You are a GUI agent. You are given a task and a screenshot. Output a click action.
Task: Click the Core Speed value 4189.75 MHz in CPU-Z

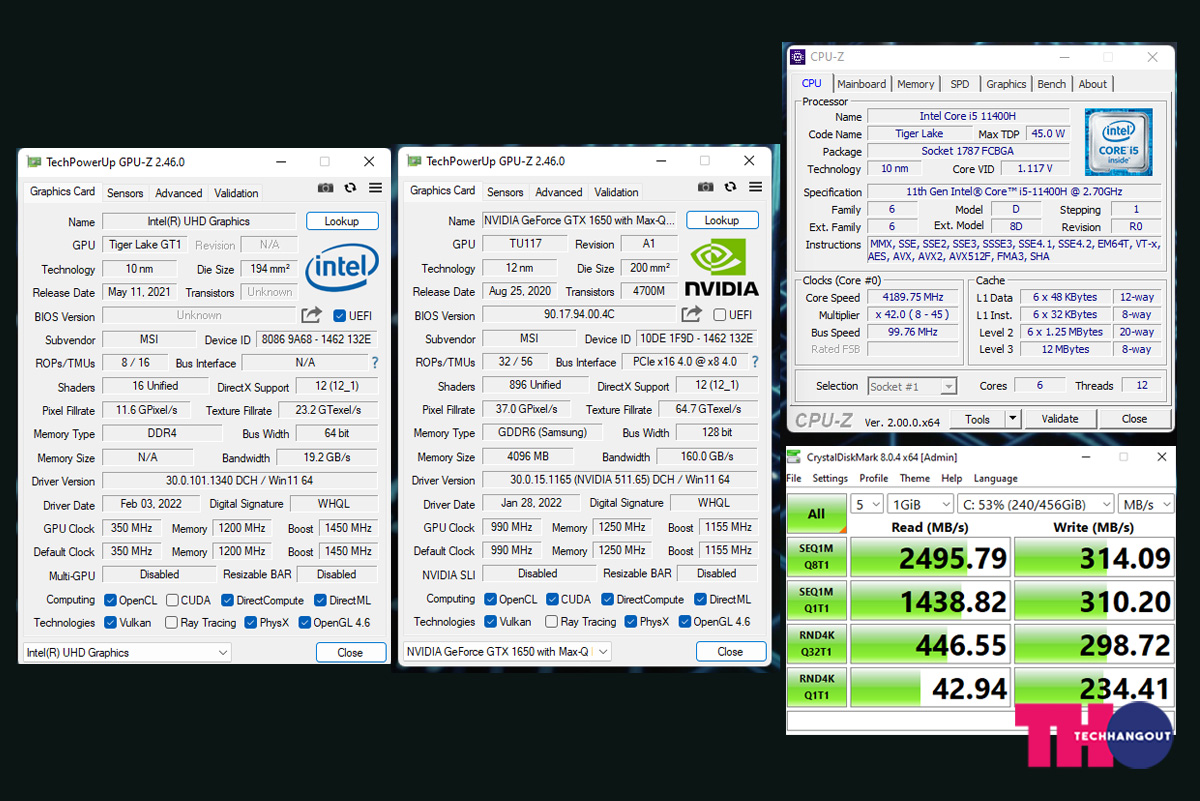[913, 297]
